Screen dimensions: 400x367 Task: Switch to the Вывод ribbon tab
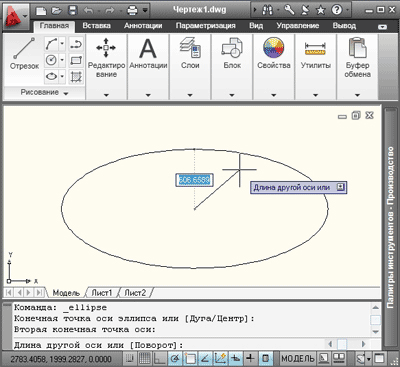pos(344,26)
